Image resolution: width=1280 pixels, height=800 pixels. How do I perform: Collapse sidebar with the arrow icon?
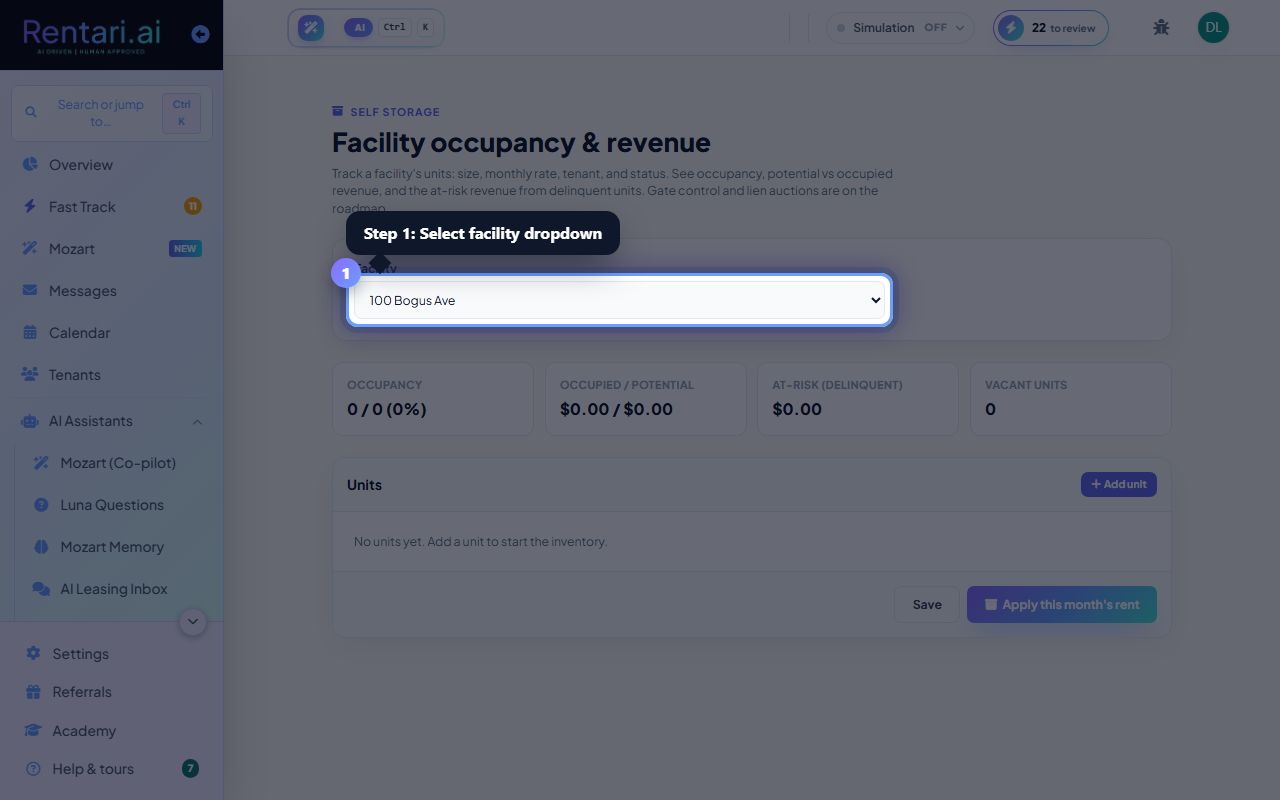(200, 34)
